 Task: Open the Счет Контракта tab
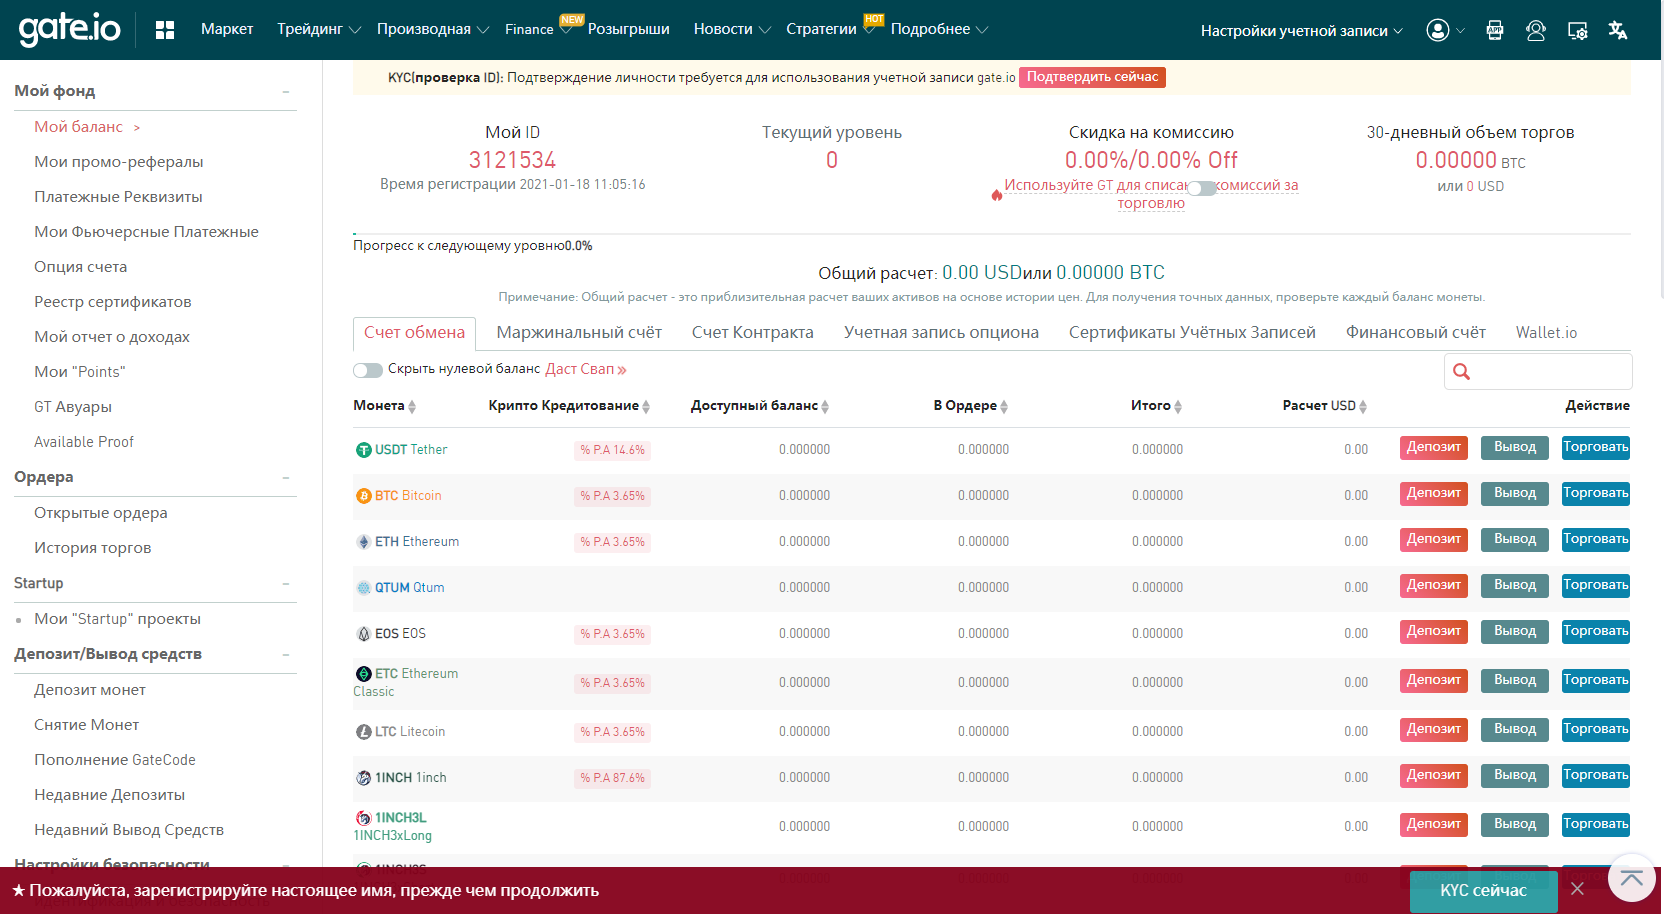click(x=753, y=333)
